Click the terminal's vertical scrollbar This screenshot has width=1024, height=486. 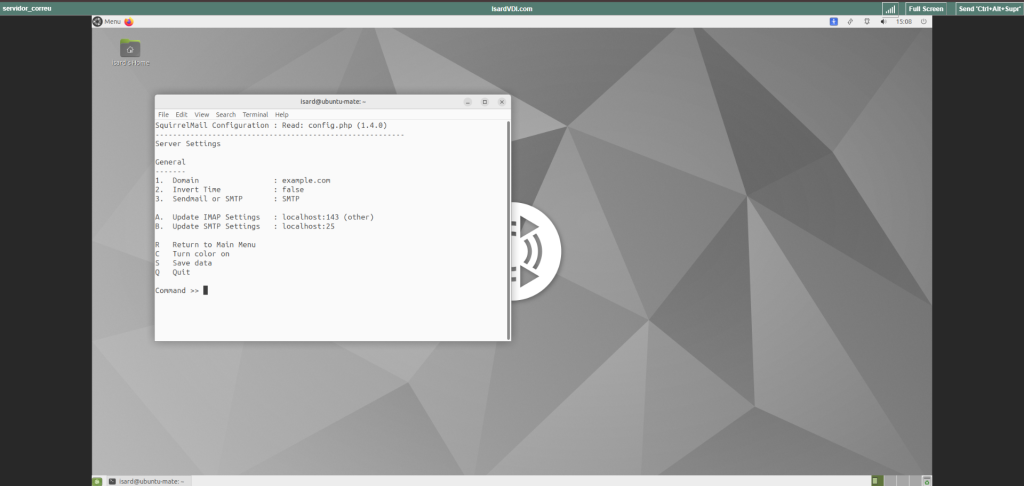click(508, 230)
